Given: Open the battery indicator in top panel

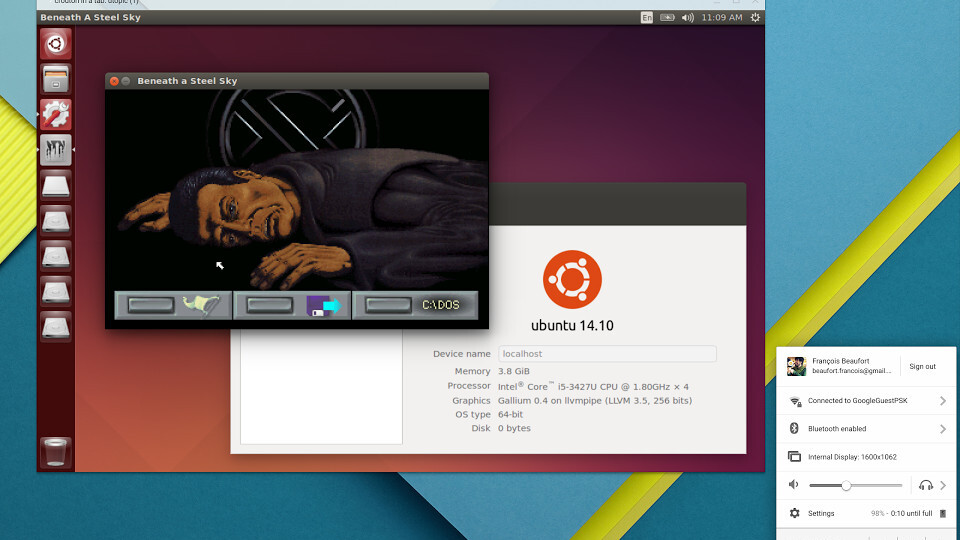Looking at the screenshot, I should [x=667, y=17].
